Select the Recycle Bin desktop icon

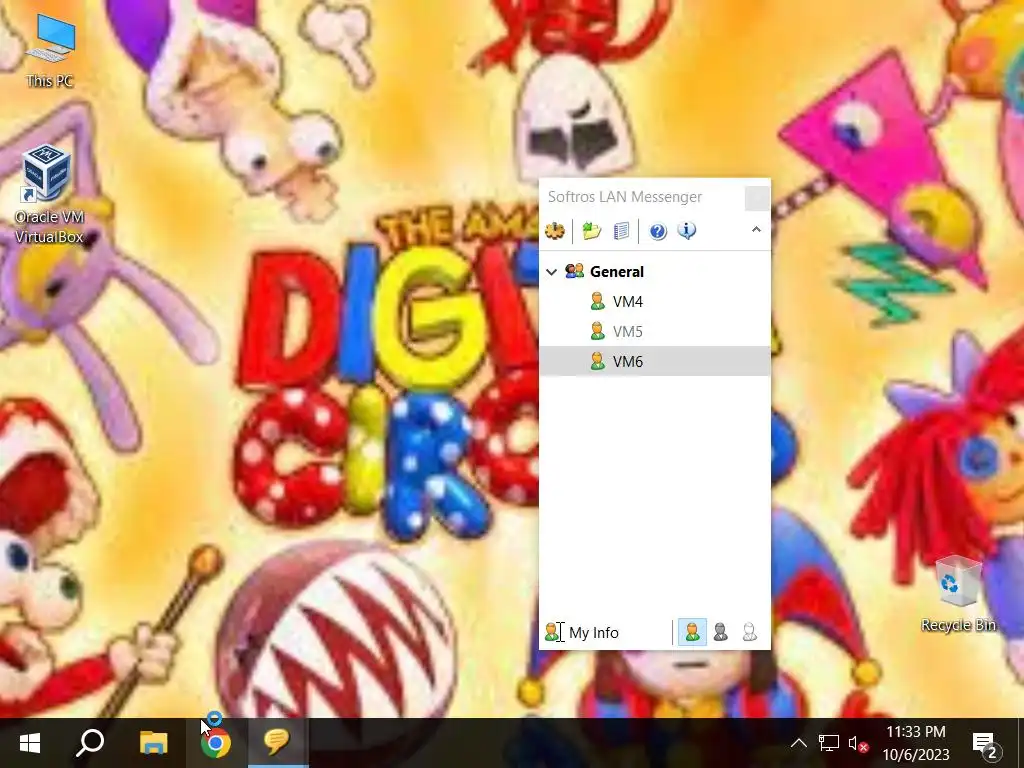pyautogui.click(x=957, y=594)
